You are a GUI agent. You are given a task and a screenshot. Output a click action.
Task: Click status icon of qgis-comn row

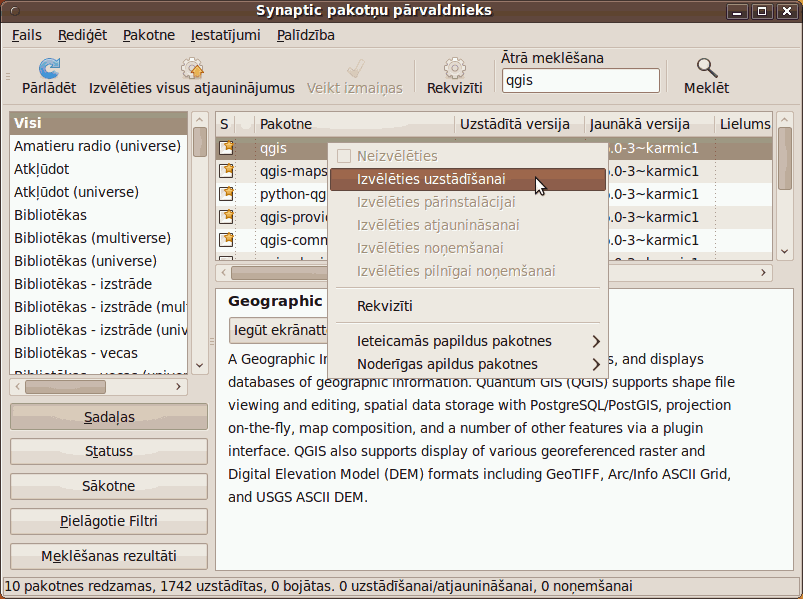point(226,240)
